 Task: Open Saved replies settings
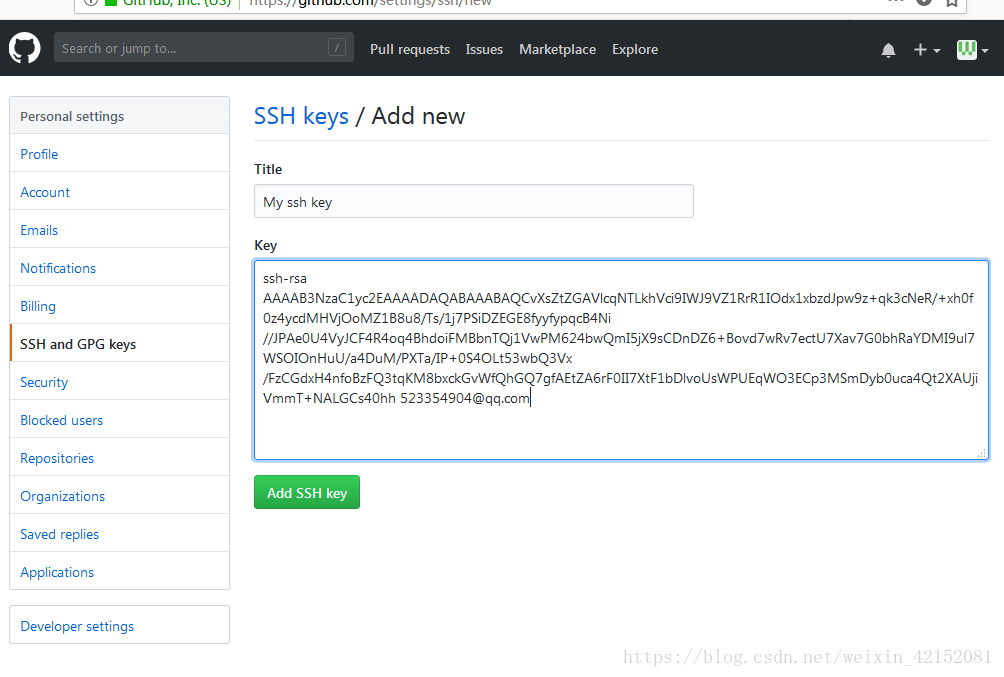click(x=120, y=534)
